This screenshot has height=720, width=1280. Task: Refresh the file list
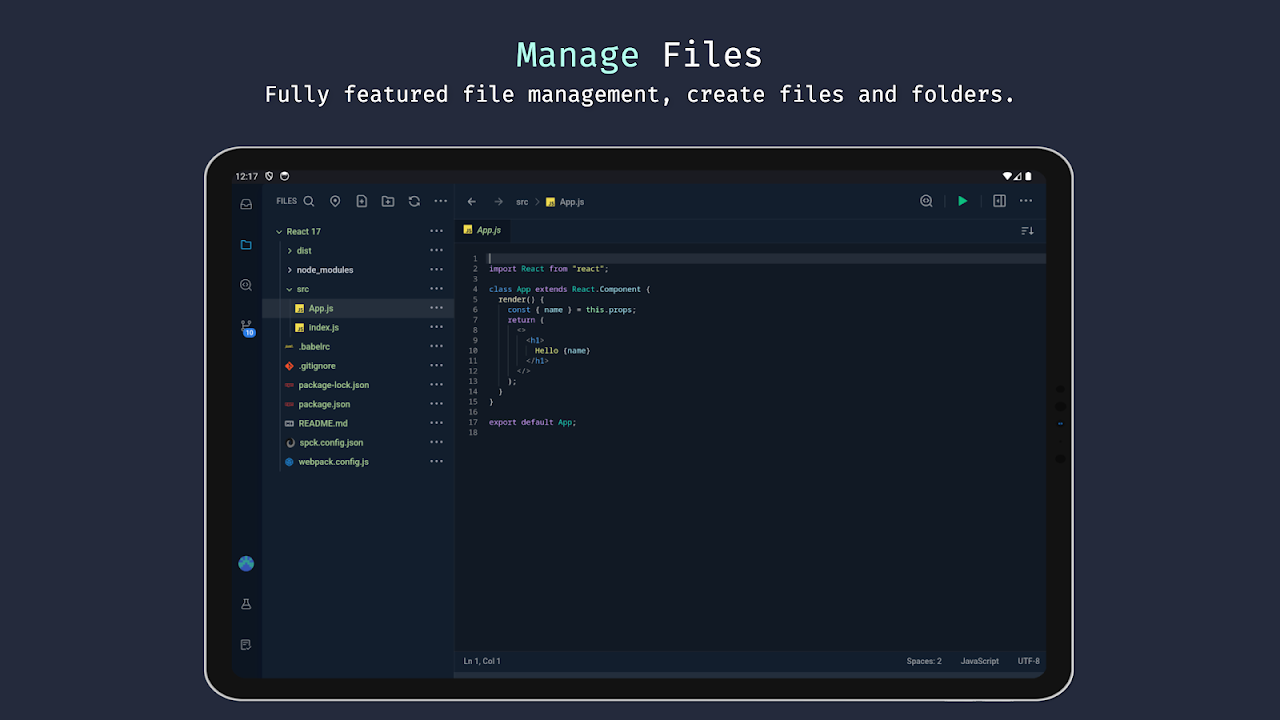[x=414, y=201]
